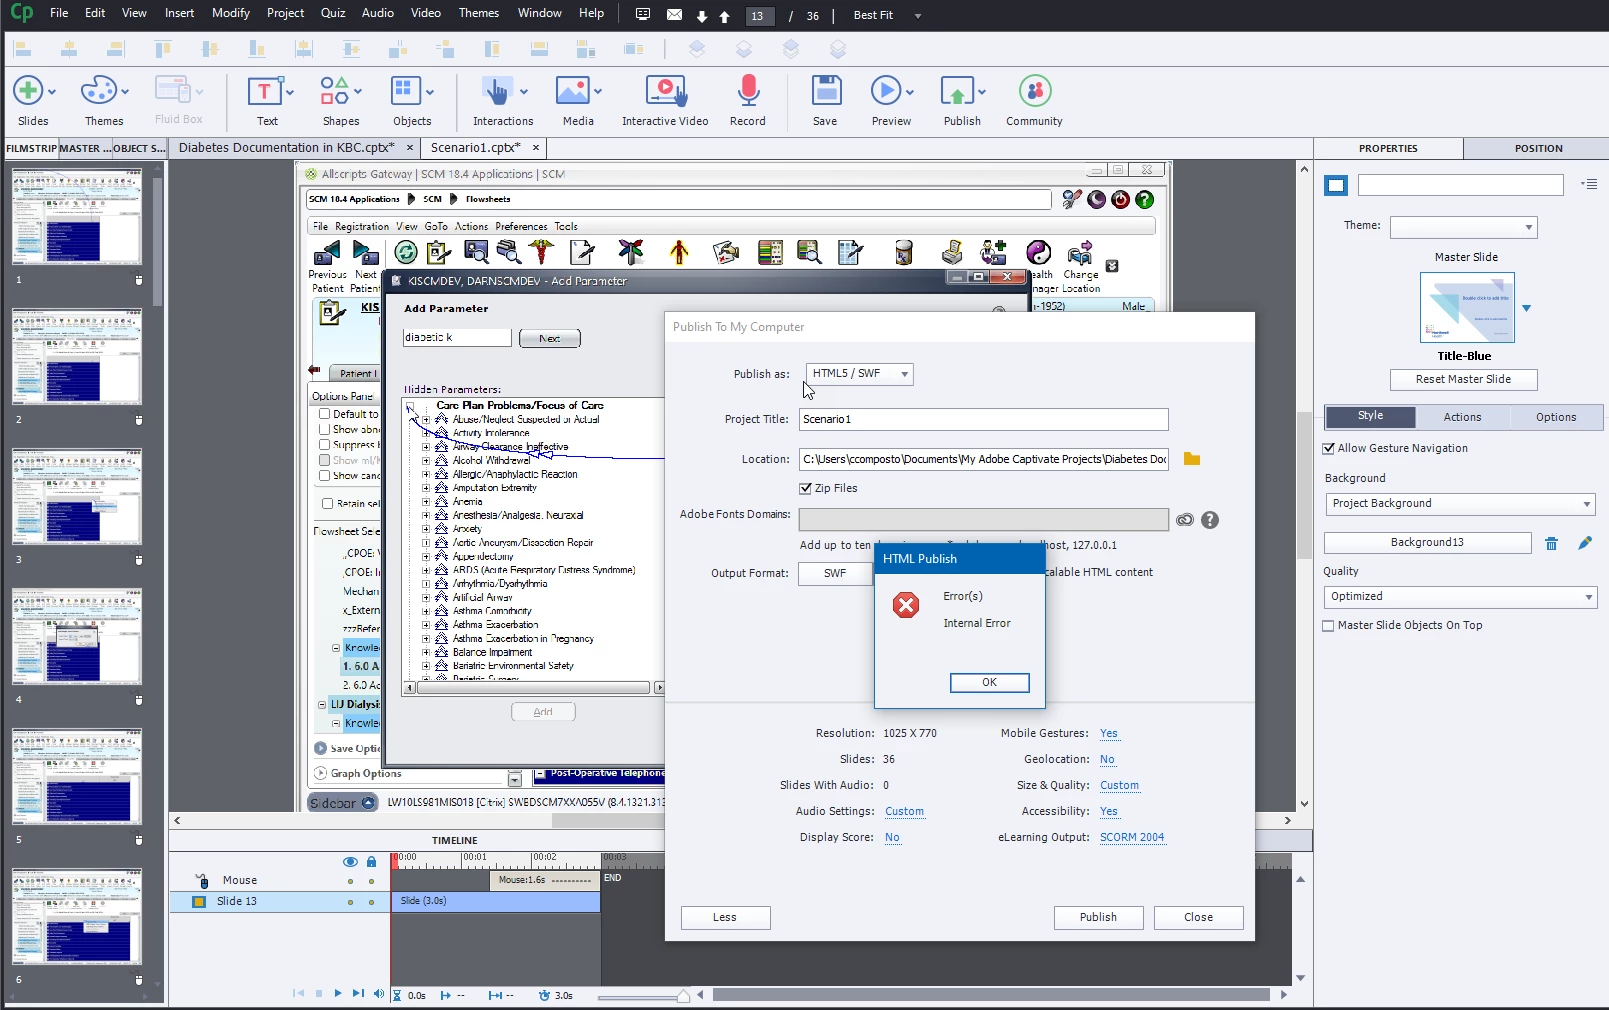Toggle Zip Files checkbox
The width and height of the screenshot is (1609, 1010).
click(x=805, y=488)
